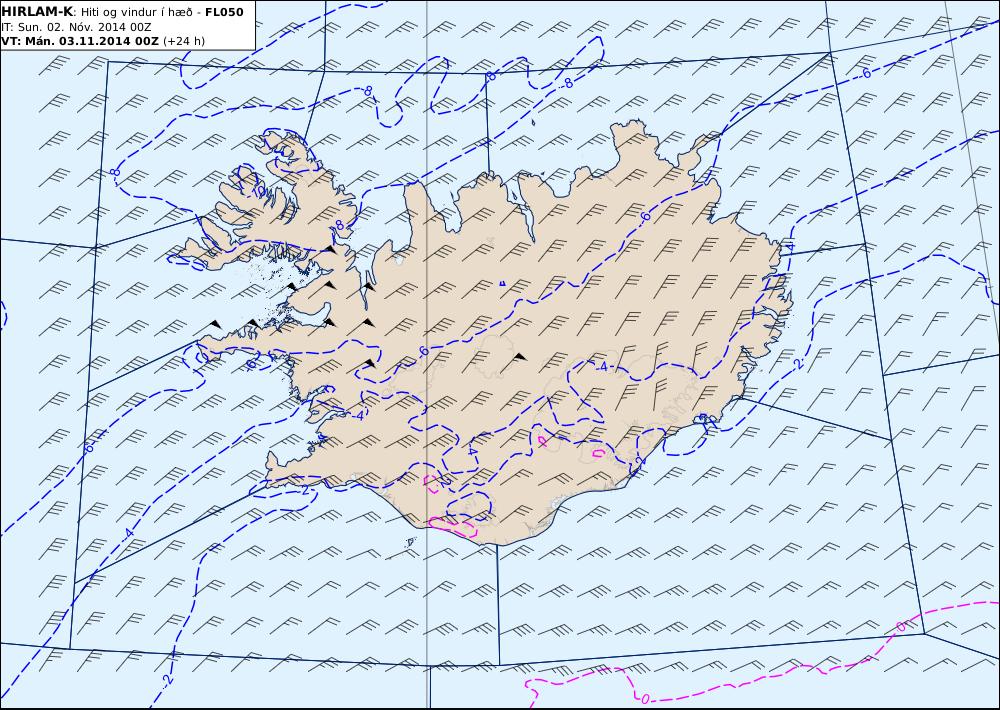The width and height of the screenshot is (1000, 710).
Task: Click the Vestmannaeyjar islands off the south coast
Action: (410, 542)
